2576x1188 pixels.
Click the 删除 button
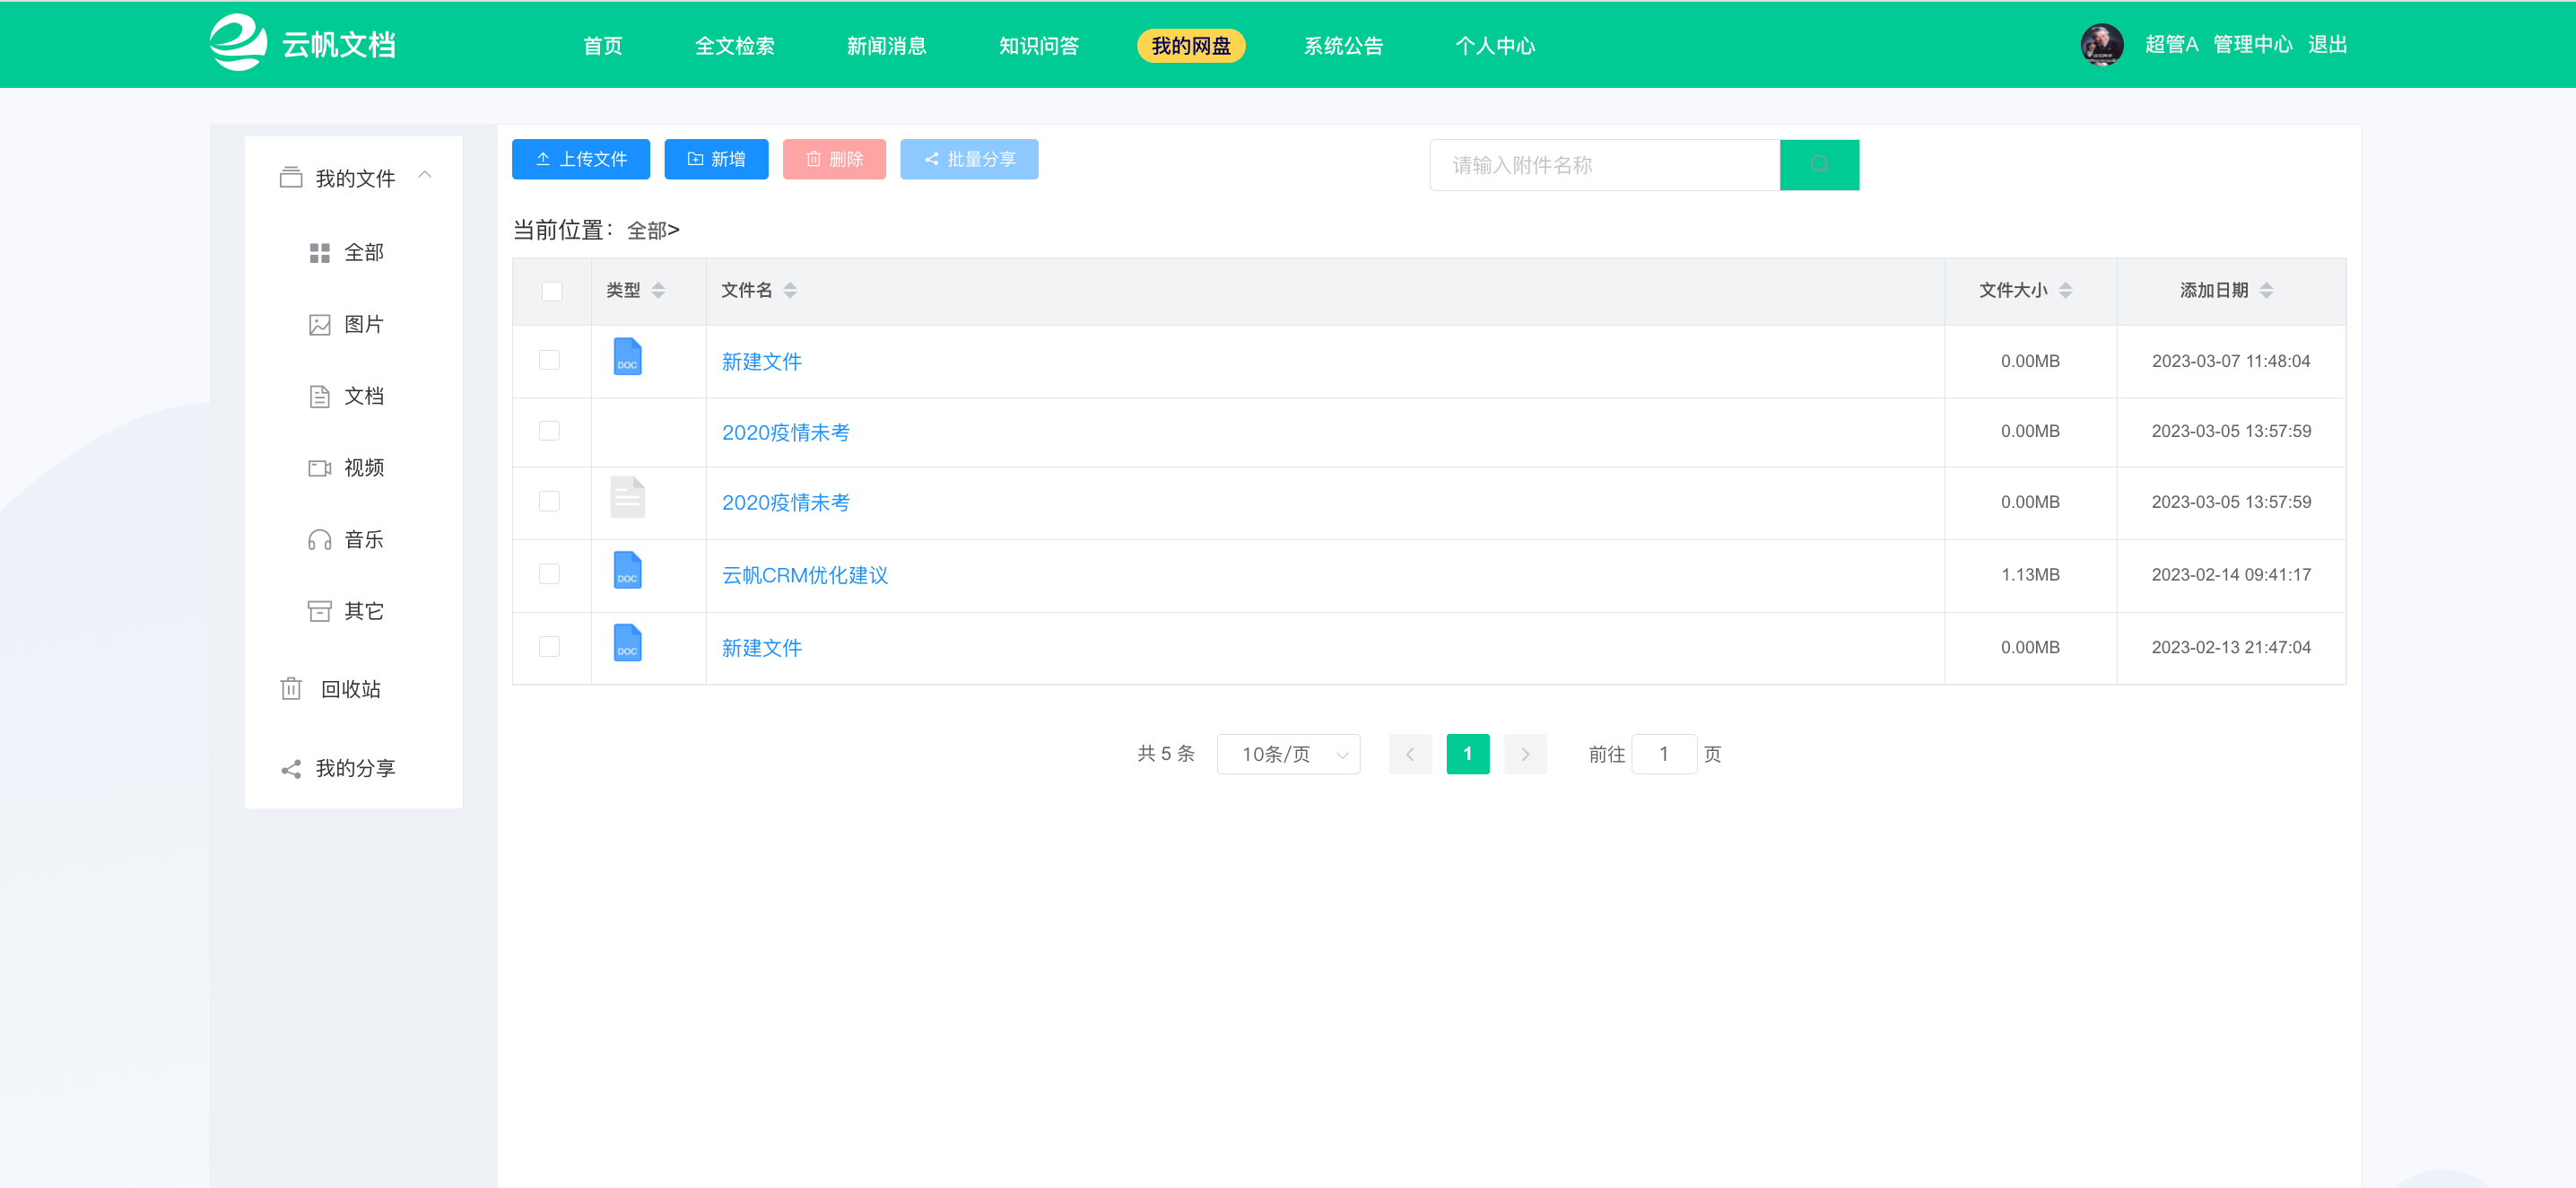click(834, 159)
